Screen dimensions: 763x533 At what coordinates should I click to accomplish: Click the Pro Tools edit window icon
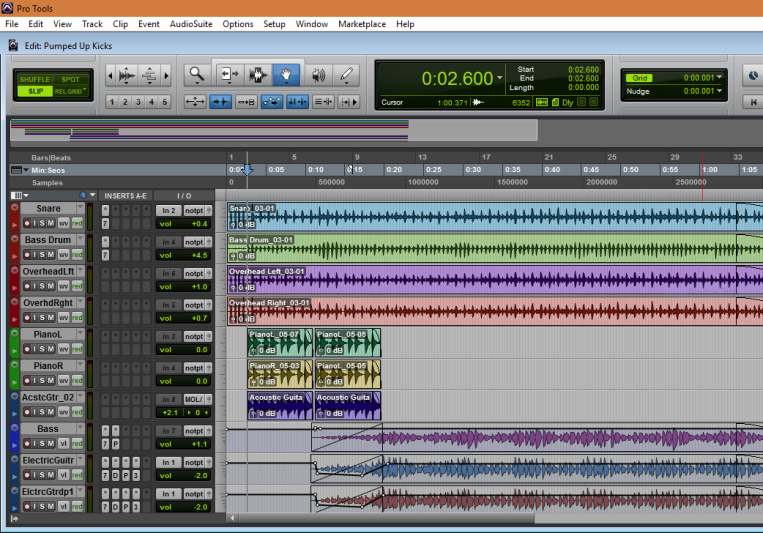(x=13, y=46)
